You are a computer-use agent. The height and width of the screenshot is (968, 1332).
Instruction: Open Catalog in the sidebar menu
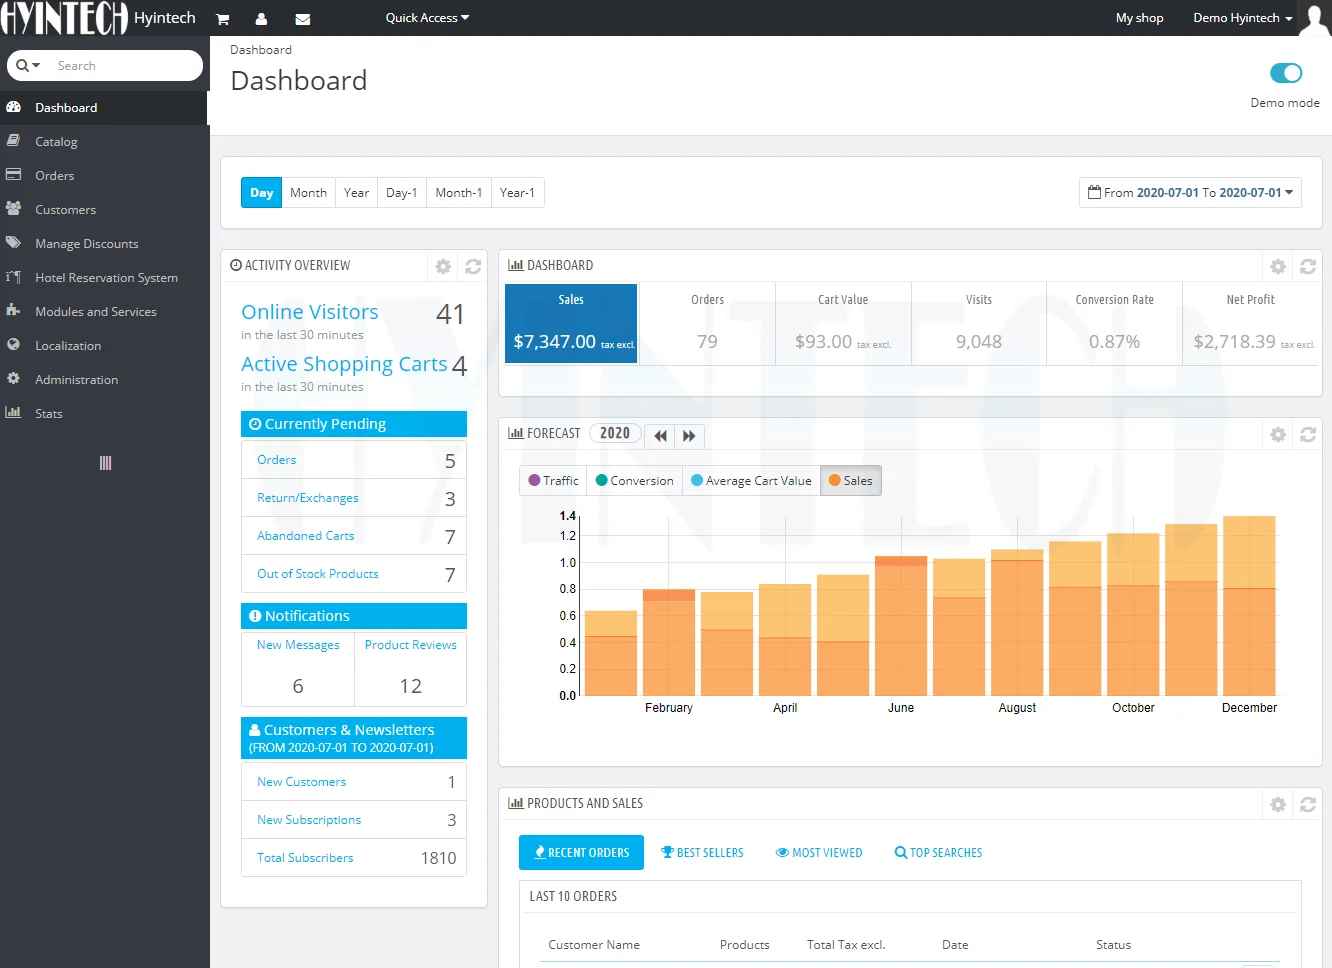click(56, 142)
